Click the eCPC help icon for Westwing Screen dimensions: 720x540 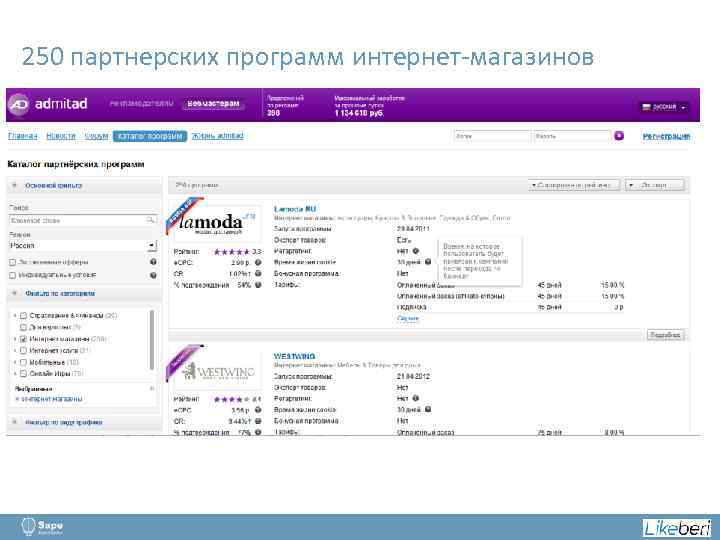258,410
